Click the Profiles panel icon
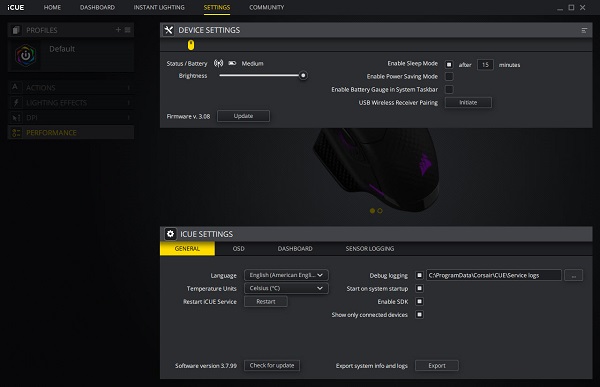The height and width of the screenshot is (387, 600). click(16, 30)
